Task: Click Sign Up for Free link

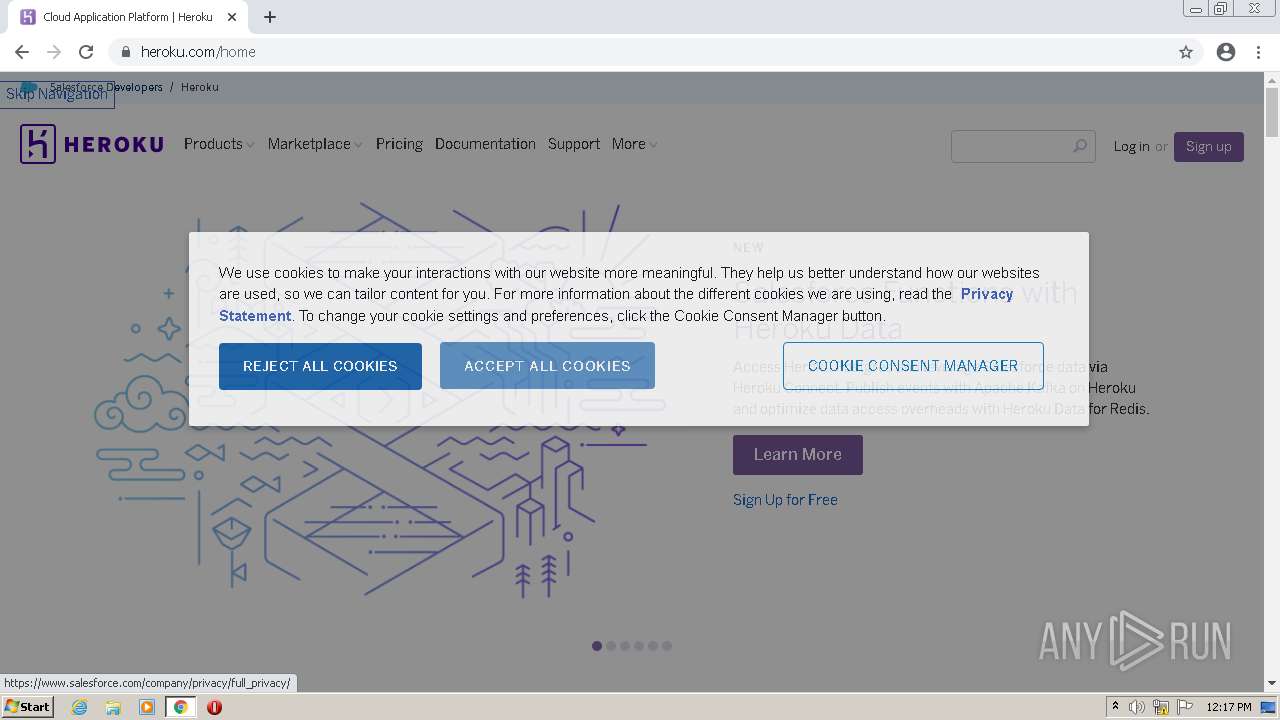Action: (x=785, y=500)
